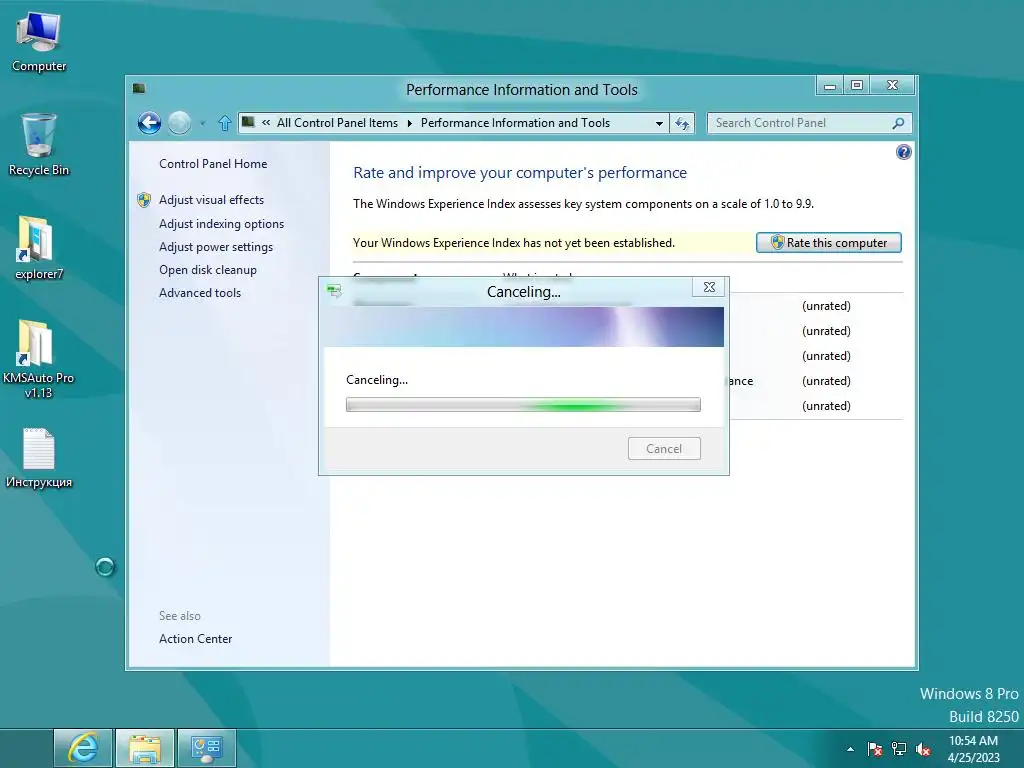This screenshot has height=768, width=1024.
Task: Click the greyed-out forward arrow button
Action: click(179, 123)
